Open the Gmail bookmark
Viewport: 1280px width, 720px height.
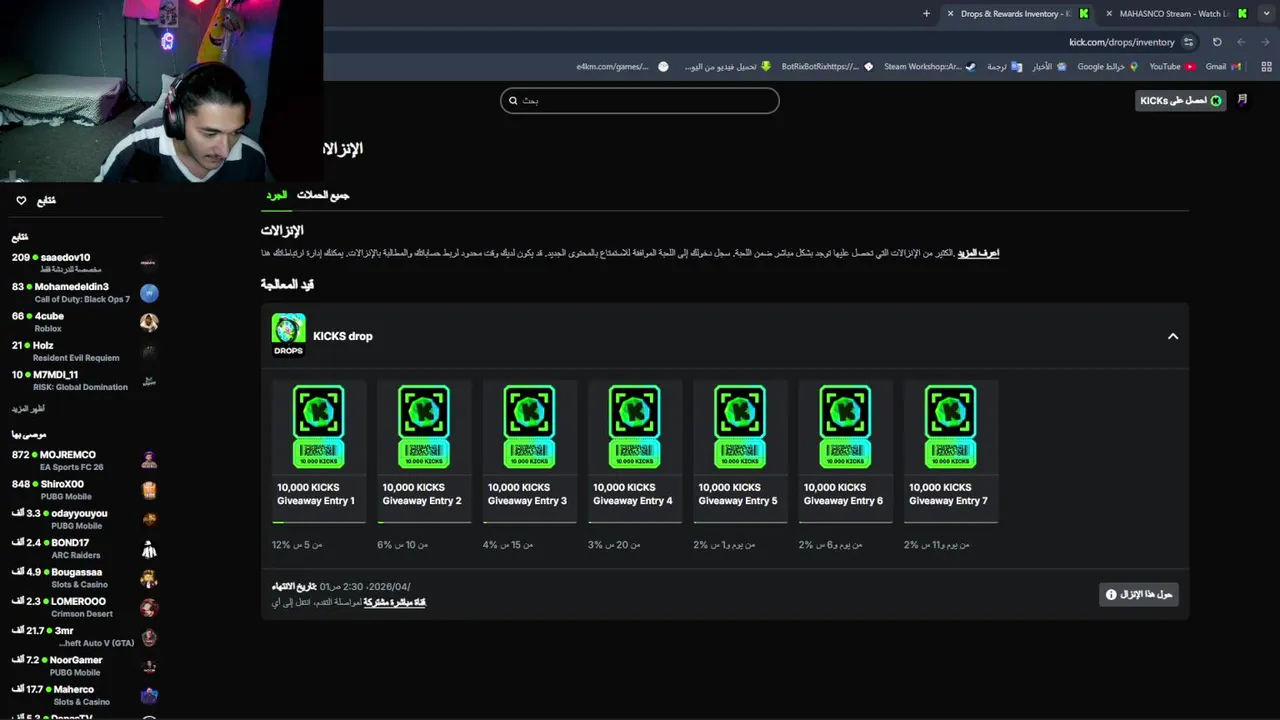[1223, 67]
